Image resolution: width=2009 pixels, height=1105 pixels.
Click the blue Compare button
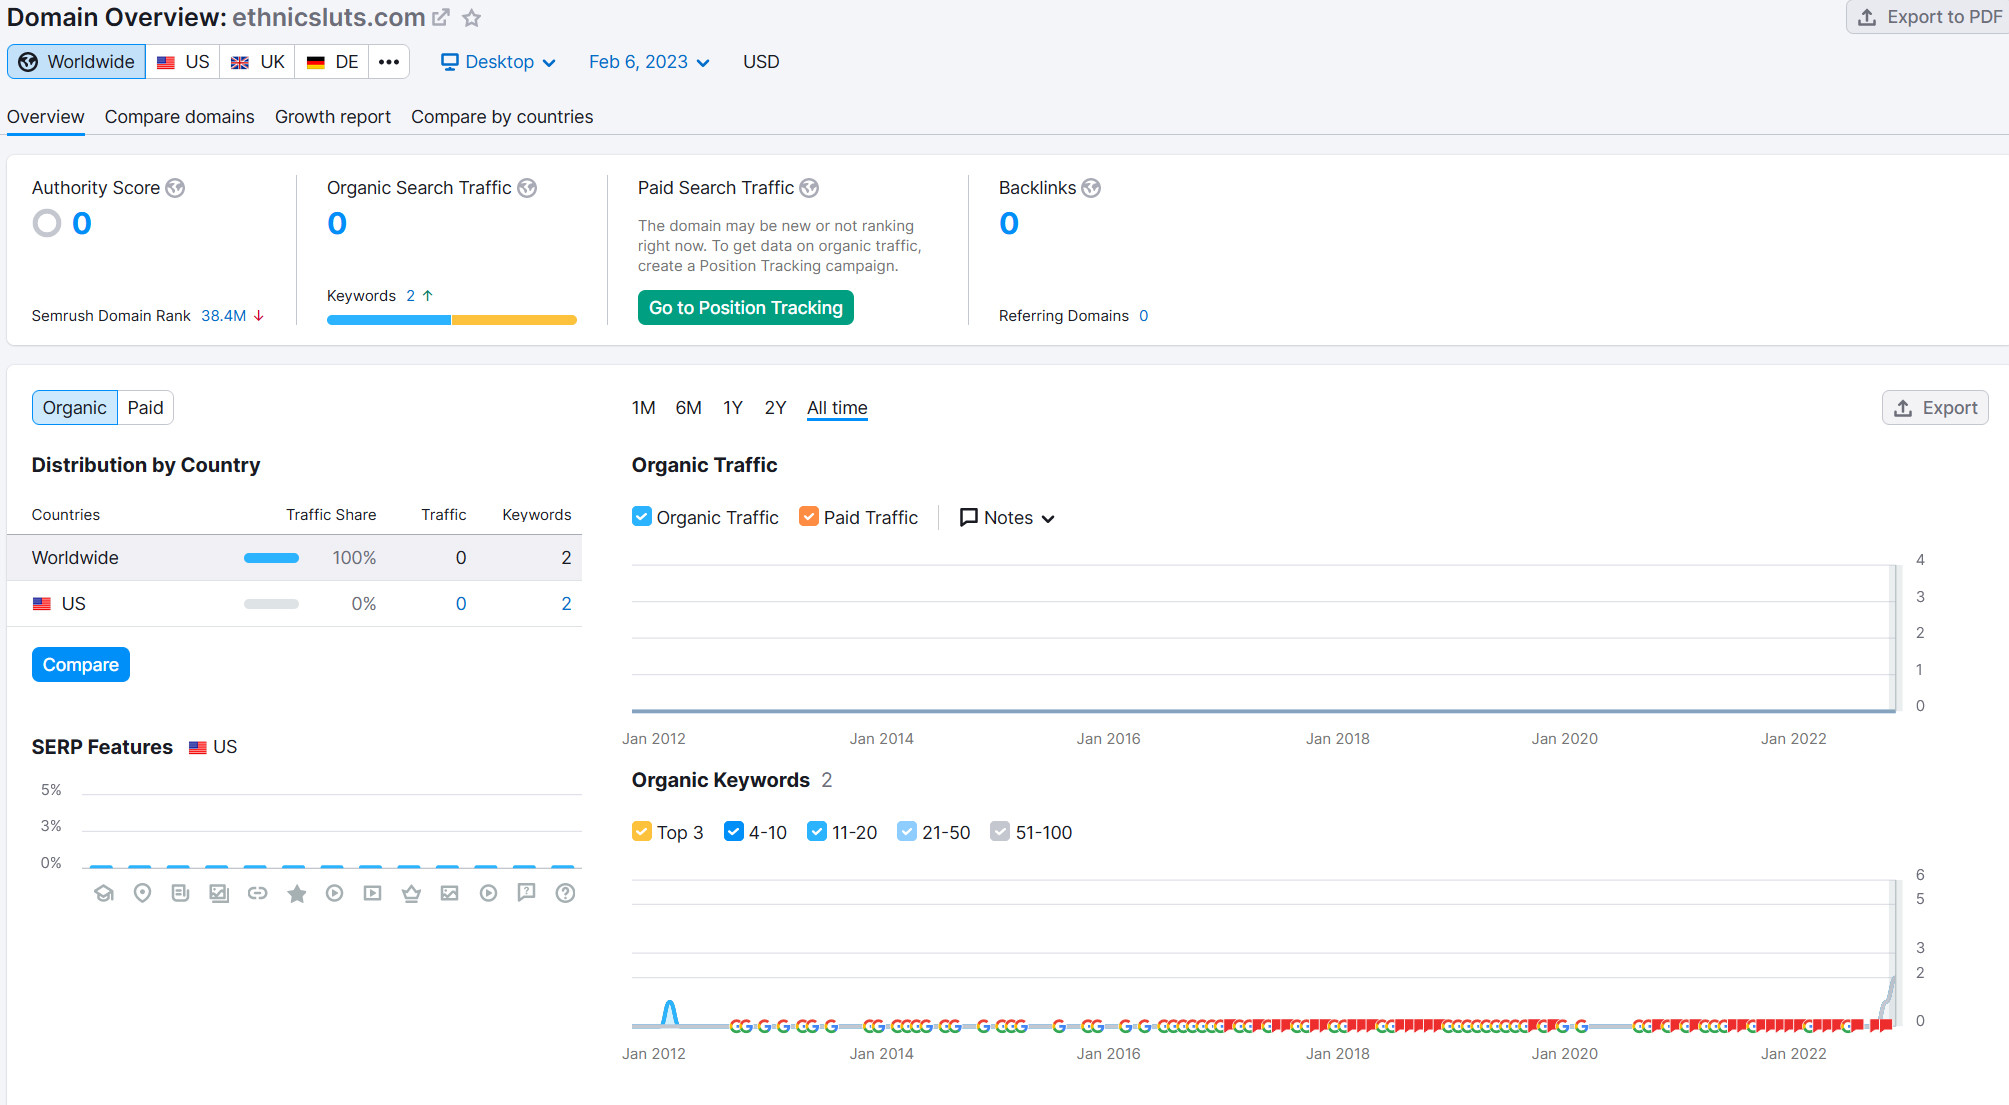pos(80,665)
